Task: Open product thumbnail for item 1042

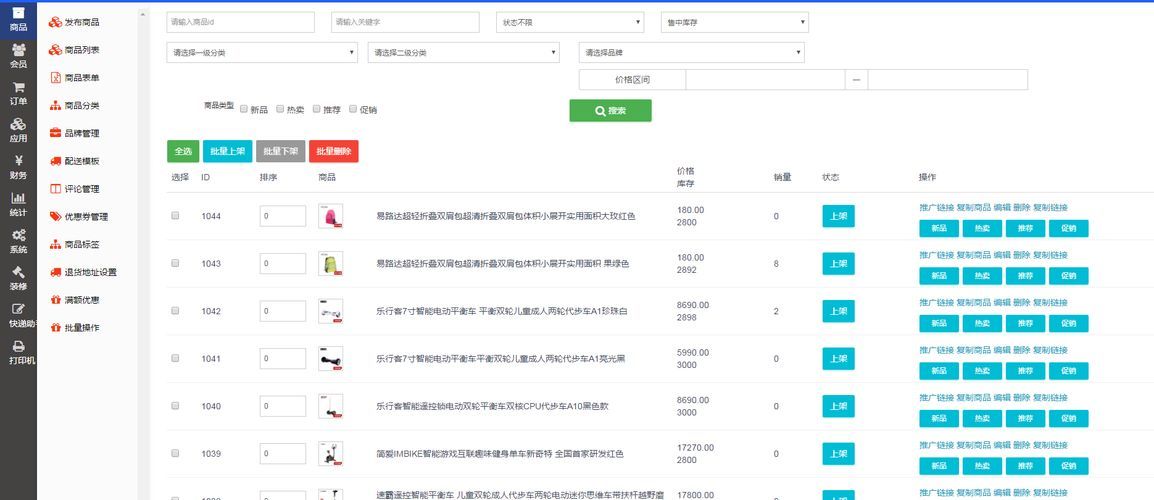Action: (x=330, y=311)
